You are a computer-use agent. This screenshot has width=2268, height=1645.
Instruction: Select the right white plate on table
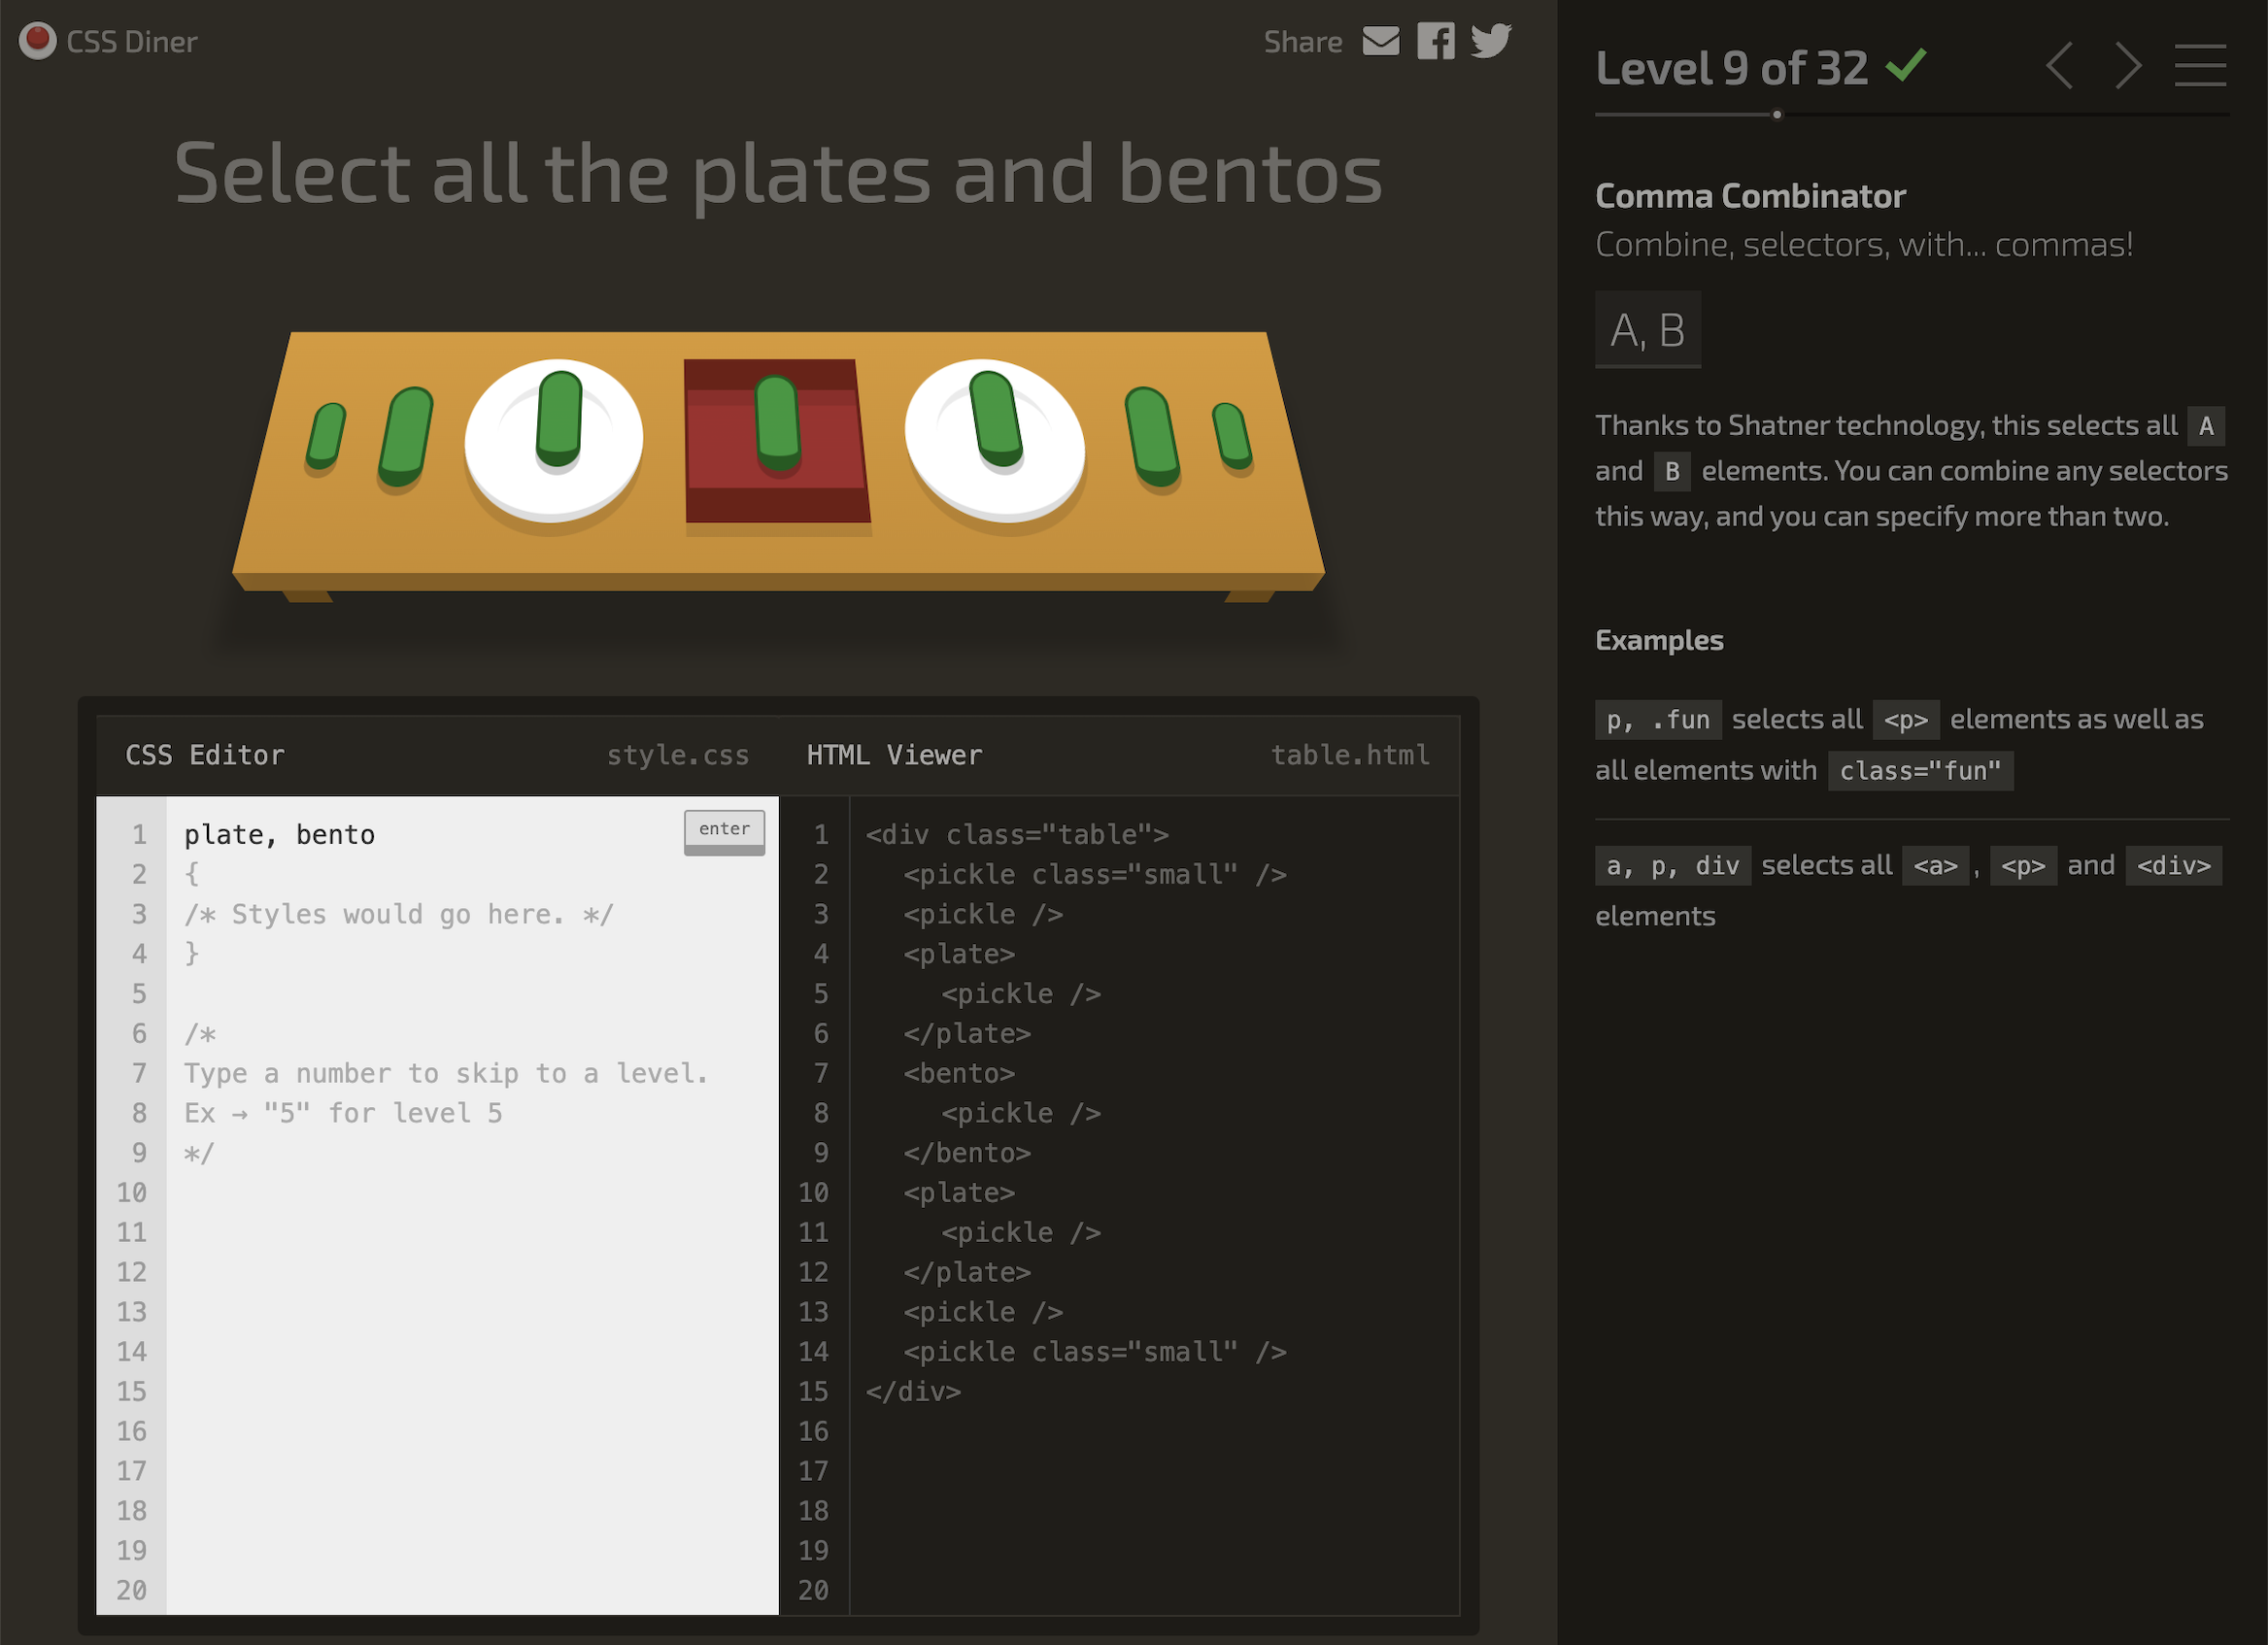(x=995, y=441)
